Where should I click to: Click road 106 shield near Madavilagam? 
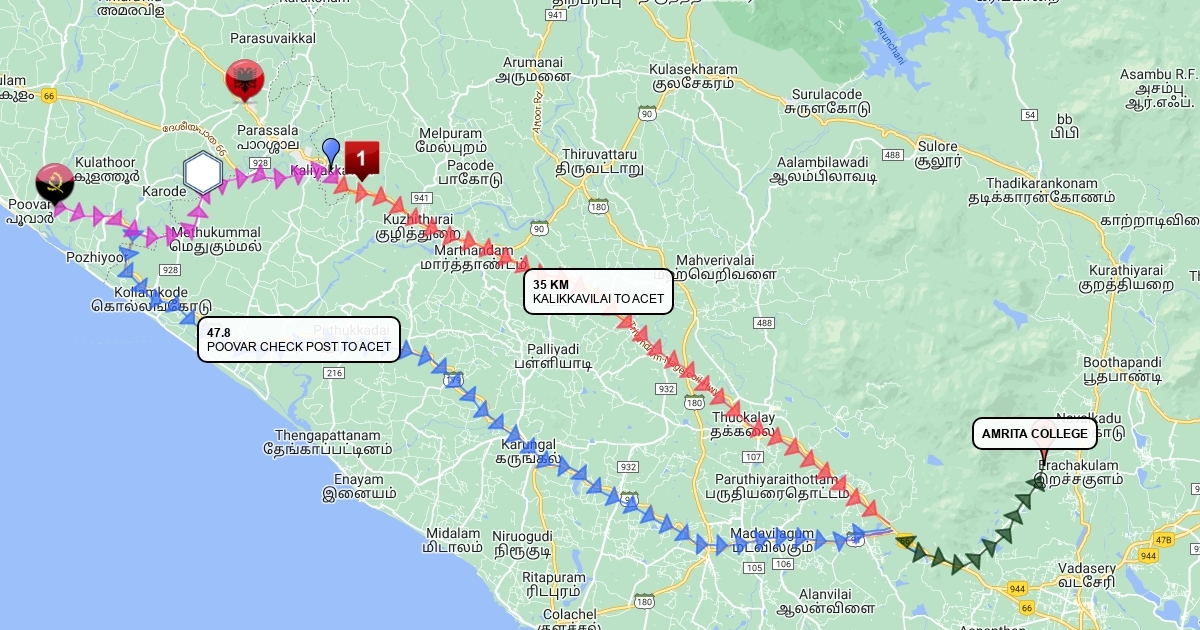pos(783,564)
